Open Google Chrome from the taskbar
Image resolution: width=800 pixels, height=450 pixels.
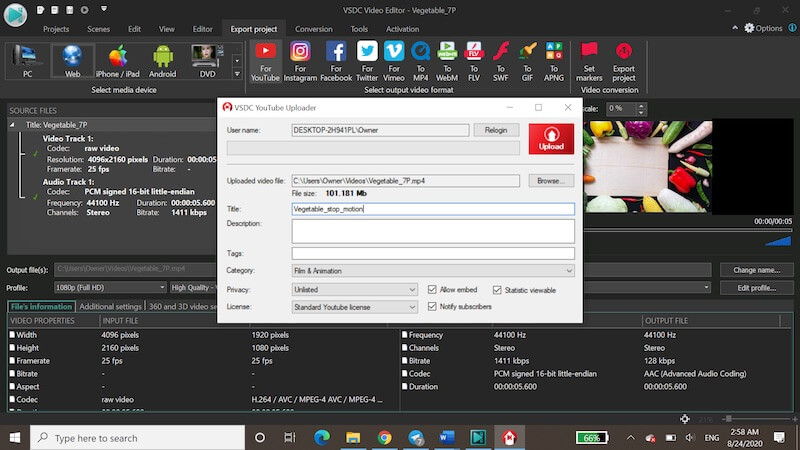(384, 437)
